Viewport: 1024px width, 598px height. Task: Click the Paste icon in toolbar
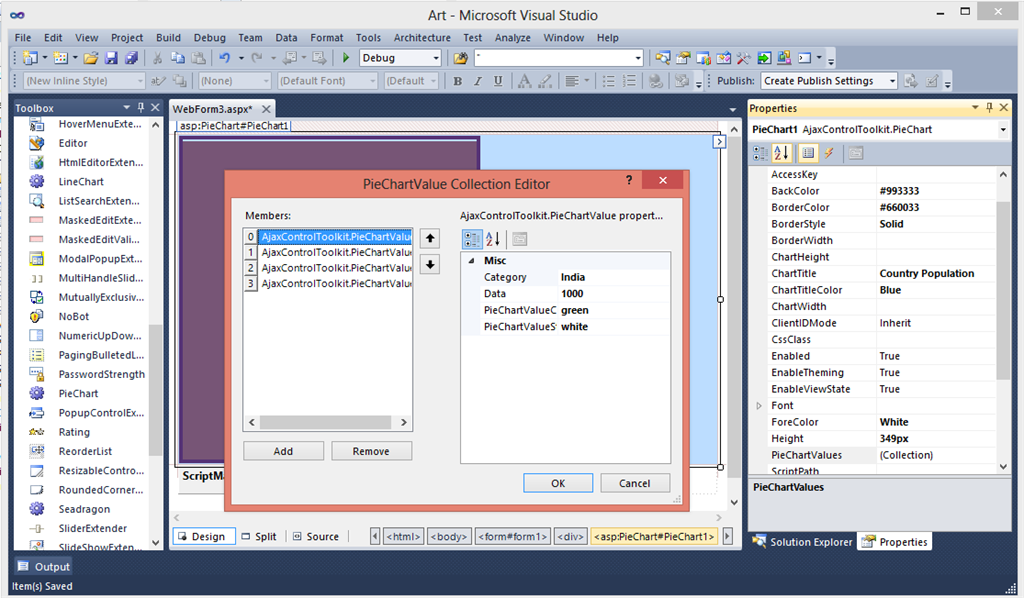199,58
